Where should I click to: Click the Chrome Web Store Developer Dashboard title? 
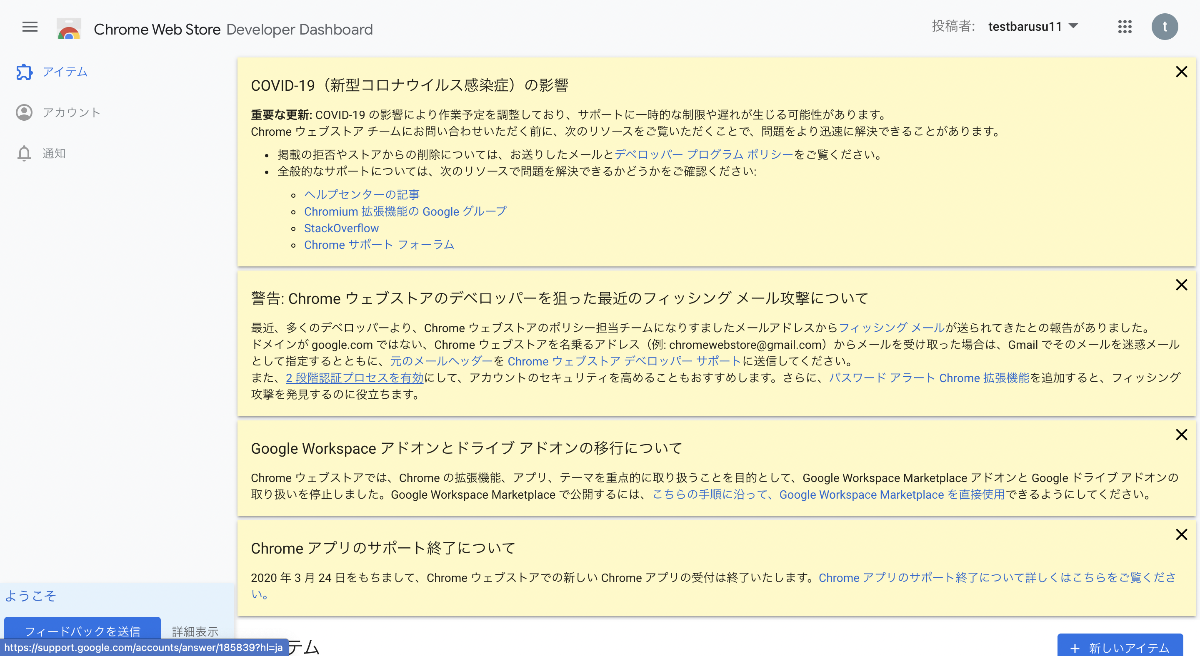(x=233, y=29)
